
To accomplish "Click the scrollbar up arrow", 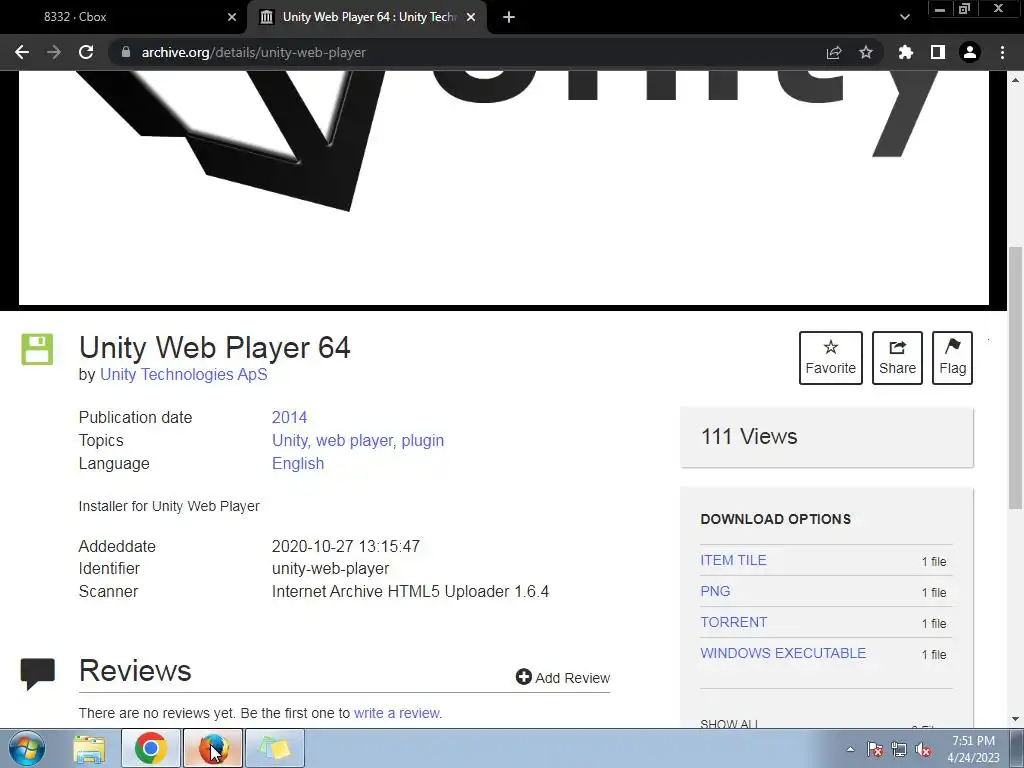I will click(1015, 79).
